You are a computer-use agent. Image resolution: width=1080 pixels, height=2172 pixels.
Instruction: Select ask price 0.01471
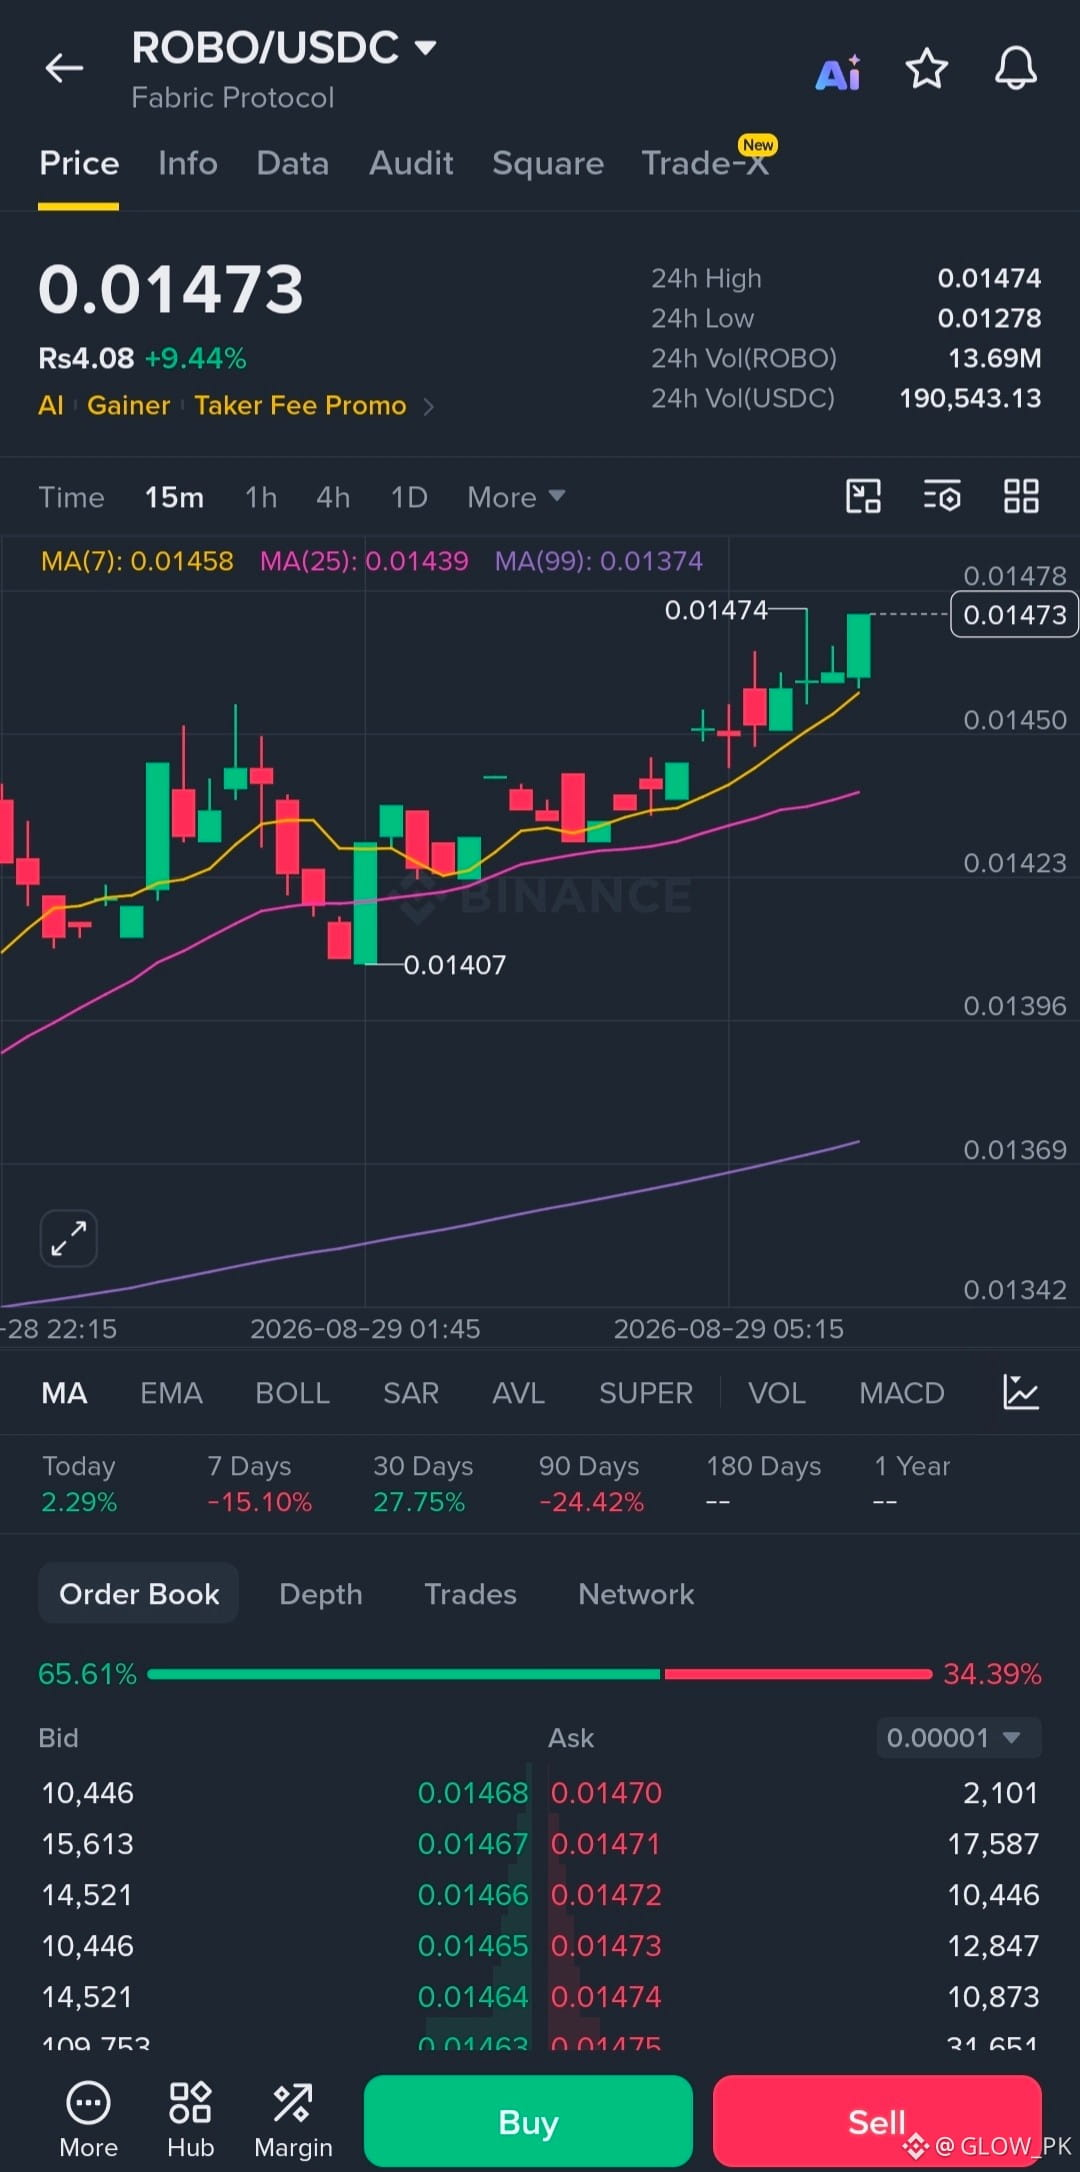click(x=606, y=1844)
